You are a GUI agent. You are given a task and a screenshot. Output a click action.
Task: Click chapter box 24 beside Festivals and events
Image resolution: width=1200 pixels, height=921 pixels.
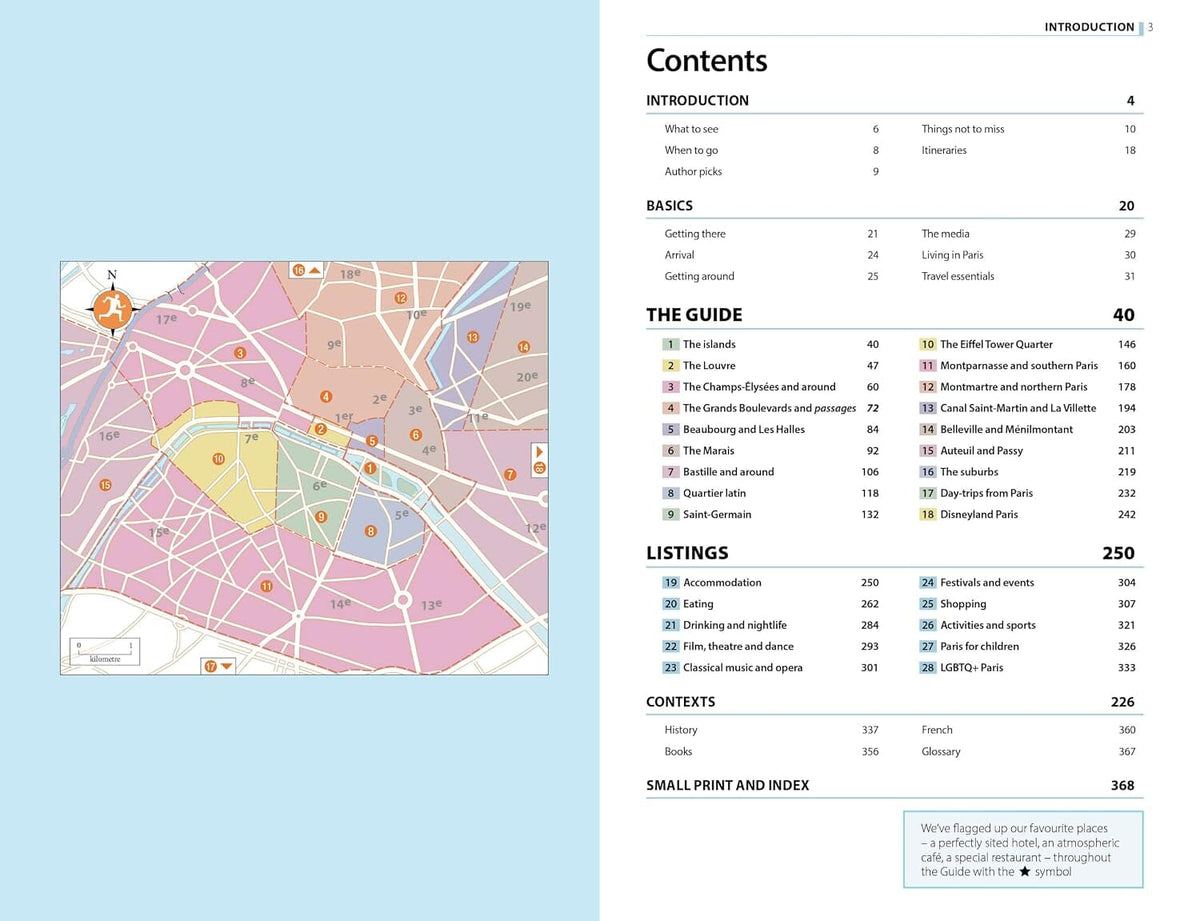pyautogui.click(x=928, y=582)
